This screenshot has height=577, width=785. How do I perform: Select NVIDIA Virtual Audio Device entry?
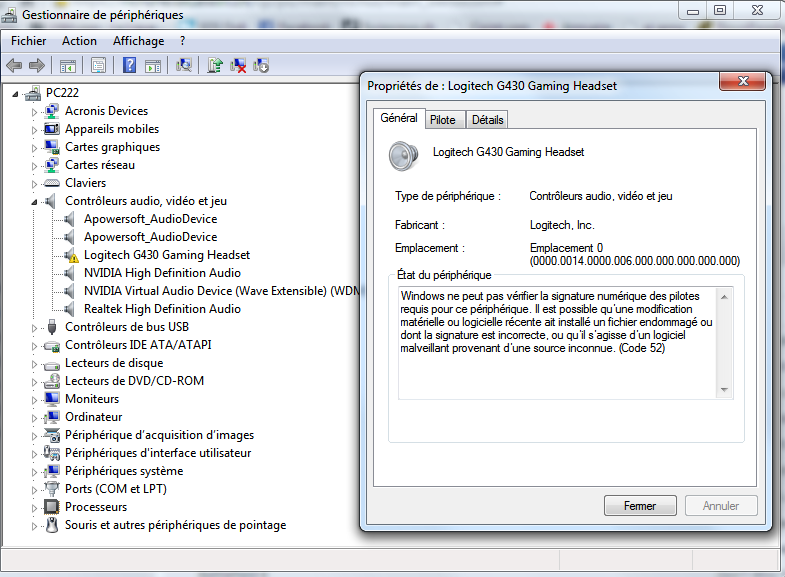coord(221,291)
